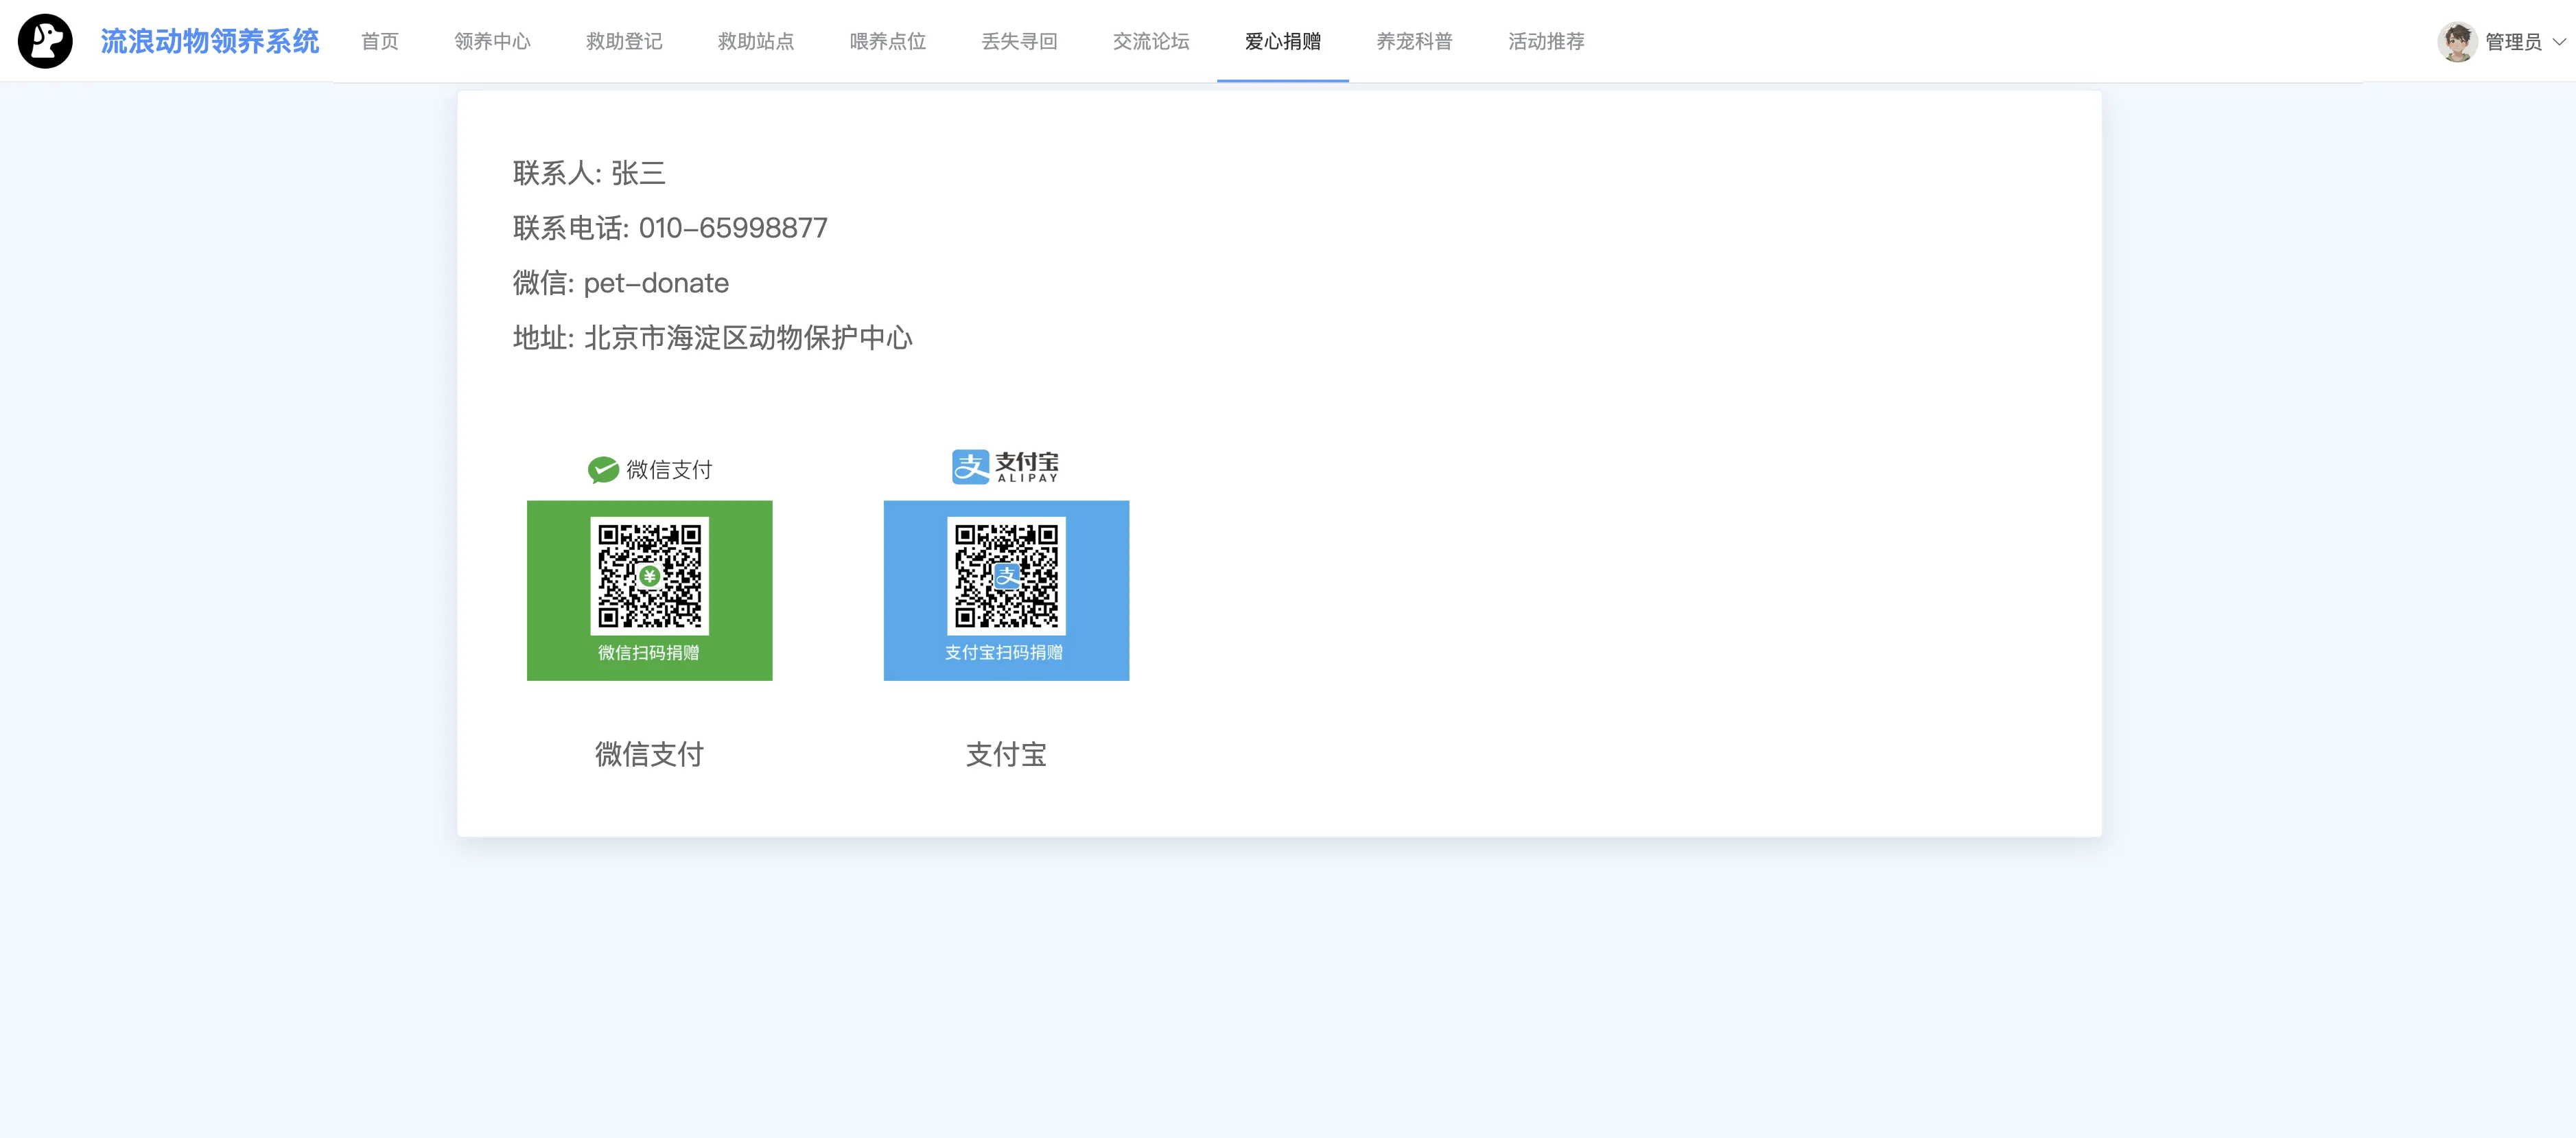
Task: Go to the 首页 tab
Action: [379, 41]
